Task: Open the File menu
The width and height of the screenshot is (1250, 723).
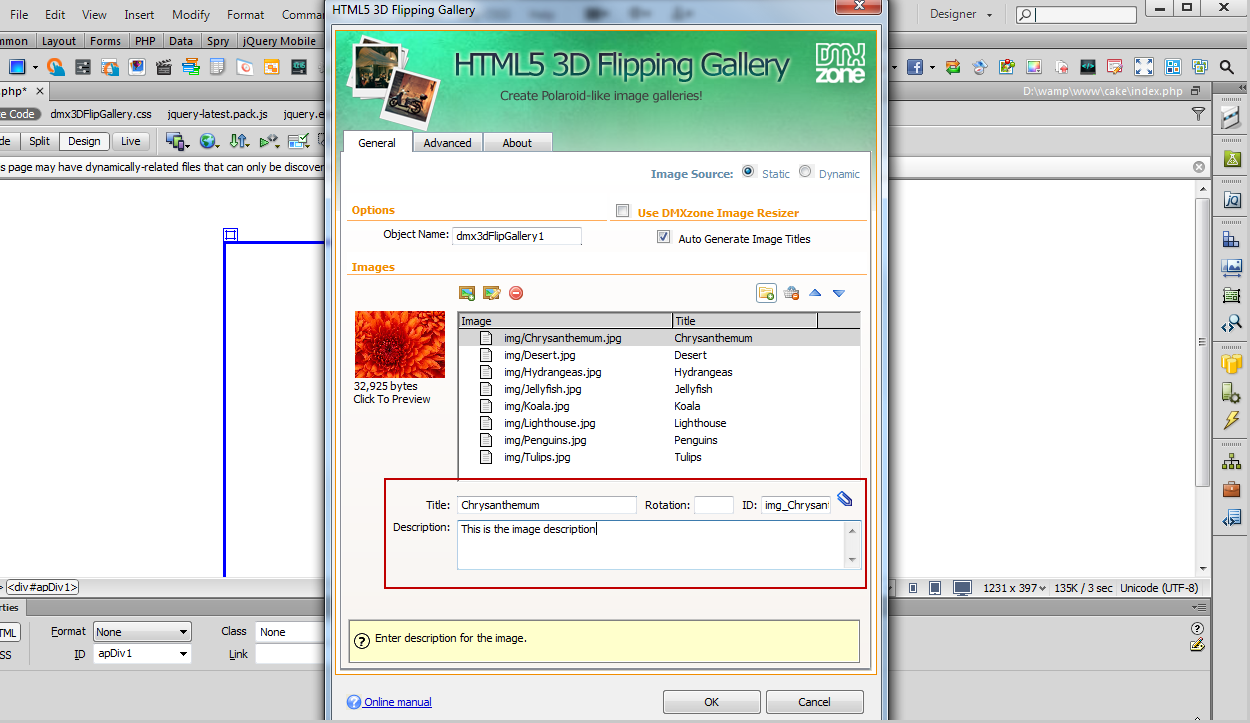Action: pyautogui.click(x=19, y=15)
